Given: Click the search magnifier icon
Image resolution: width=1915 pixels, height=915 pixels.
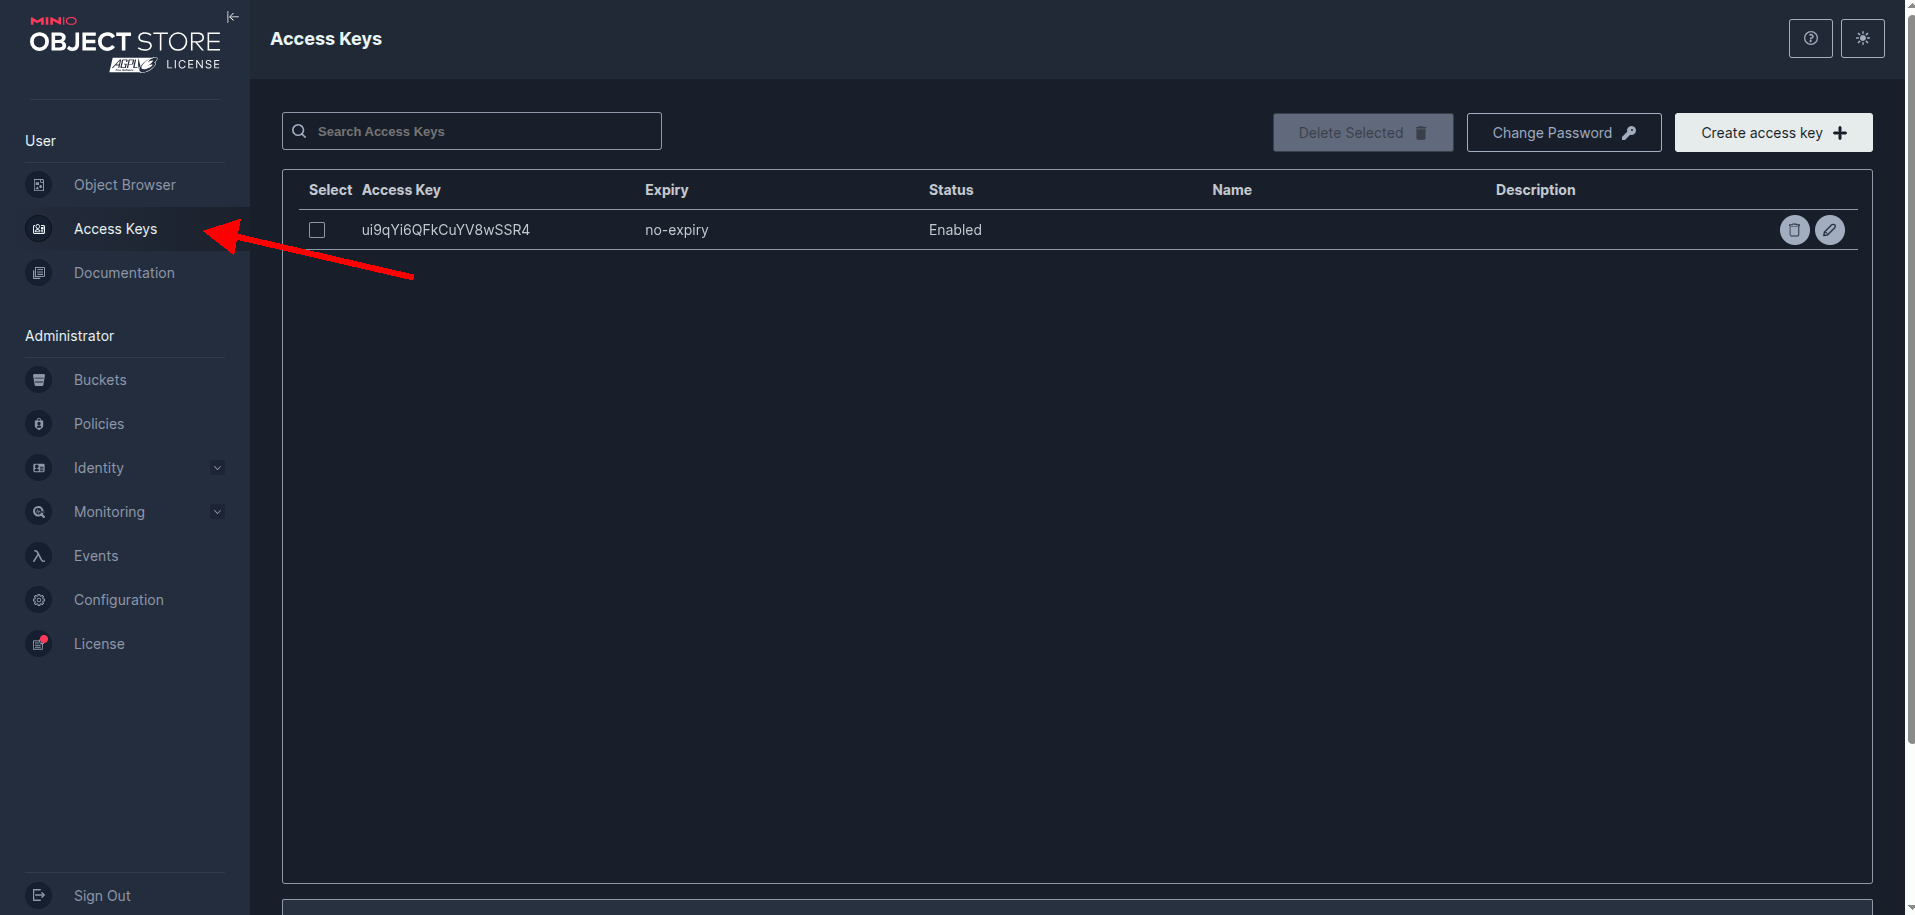Looking at the screenshot, I should click(299, 131).
